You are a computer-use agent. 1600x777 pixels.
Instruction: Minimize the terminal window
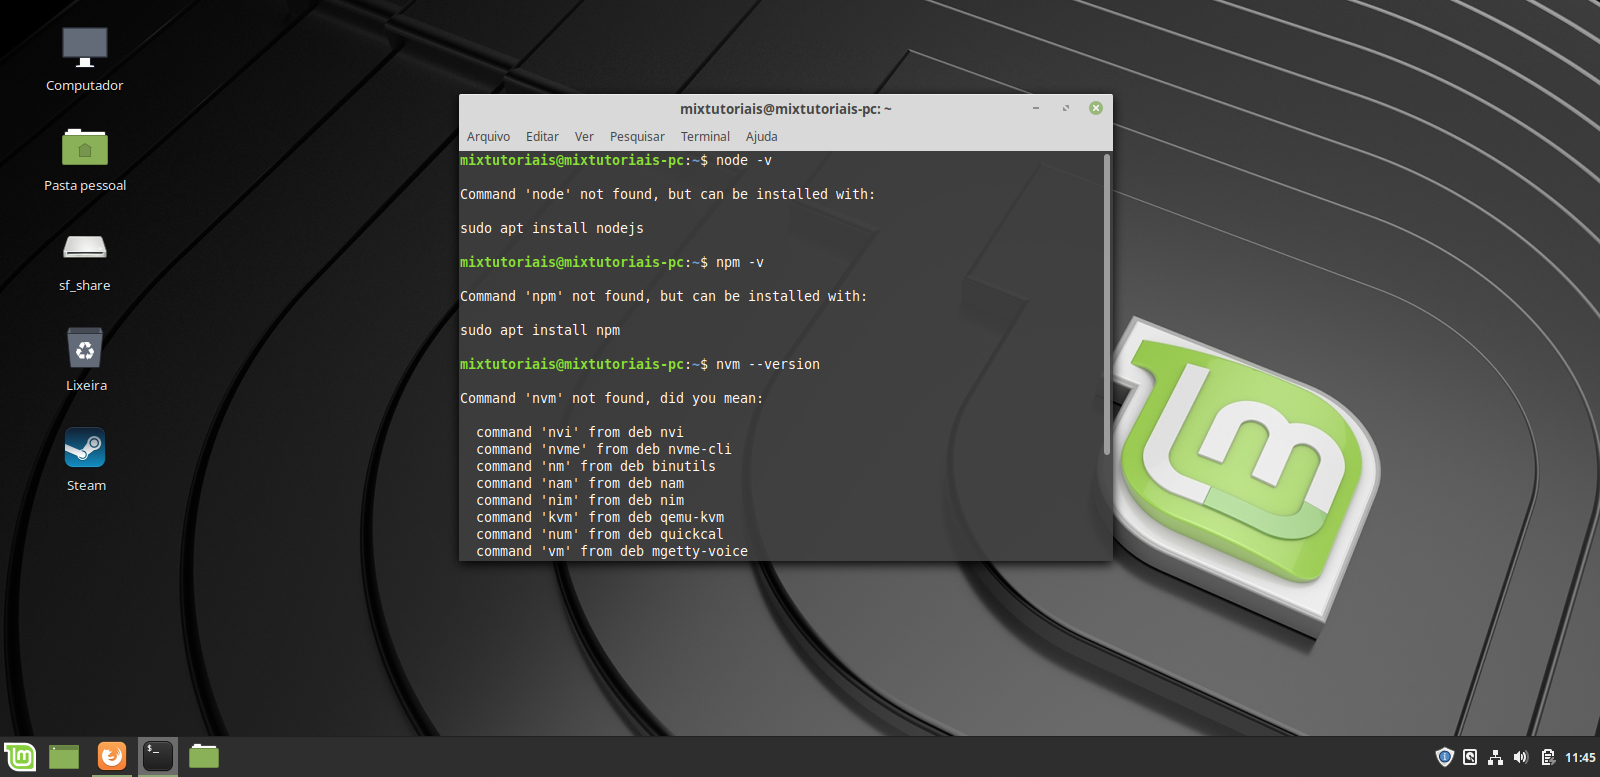(1036, 108)
